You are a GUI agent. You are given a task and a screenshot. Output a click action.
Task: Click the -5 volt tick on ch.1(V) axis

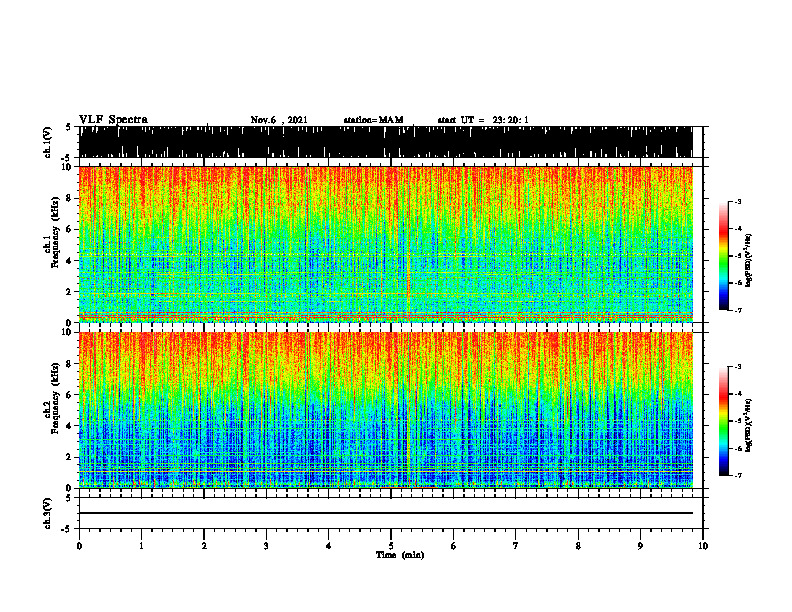pyautogui.click(x=67, y=158)
